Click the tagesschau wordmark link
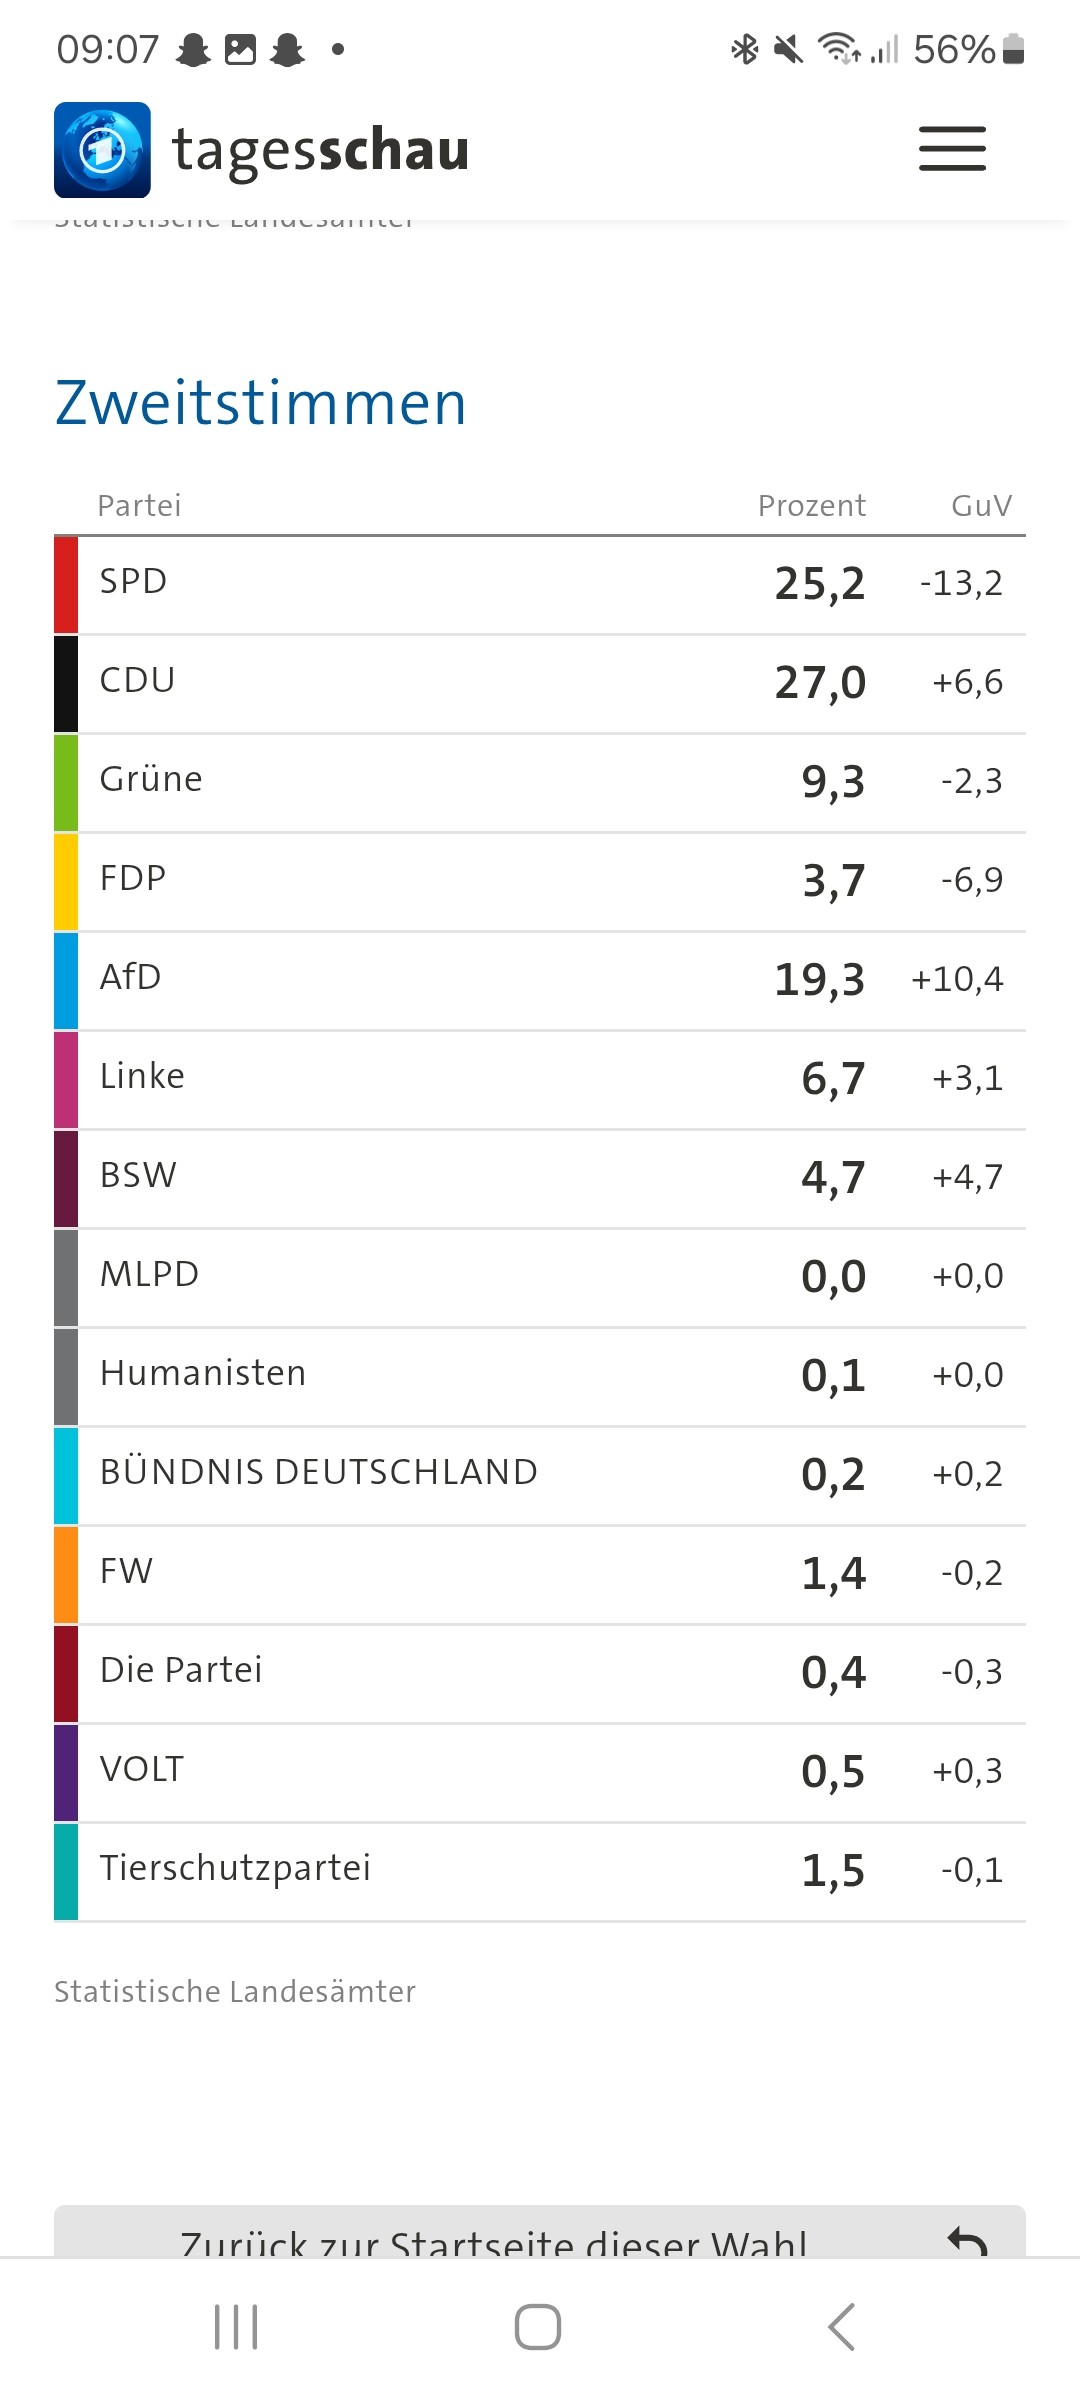1080x2400 pixels. pos(320,150)
